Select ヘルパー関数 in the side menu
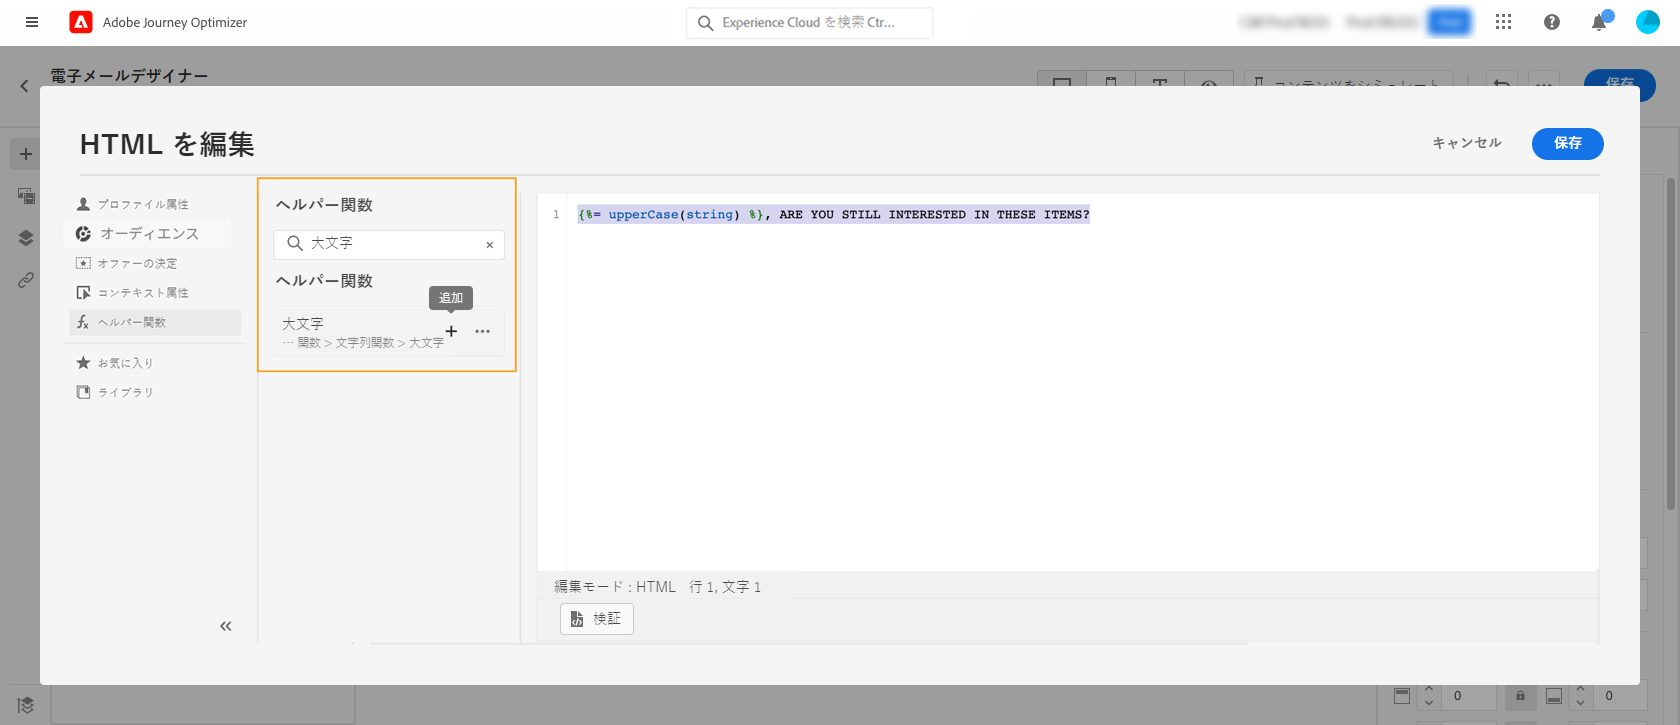This screenshot has height=725, width=1680. (x=155, y=322)
